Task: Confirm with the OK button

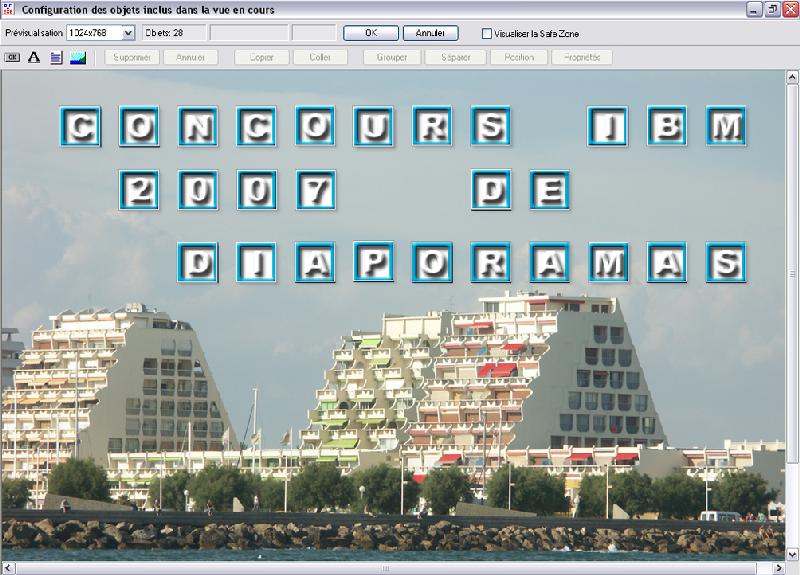Action: click(x=371, y=33)
